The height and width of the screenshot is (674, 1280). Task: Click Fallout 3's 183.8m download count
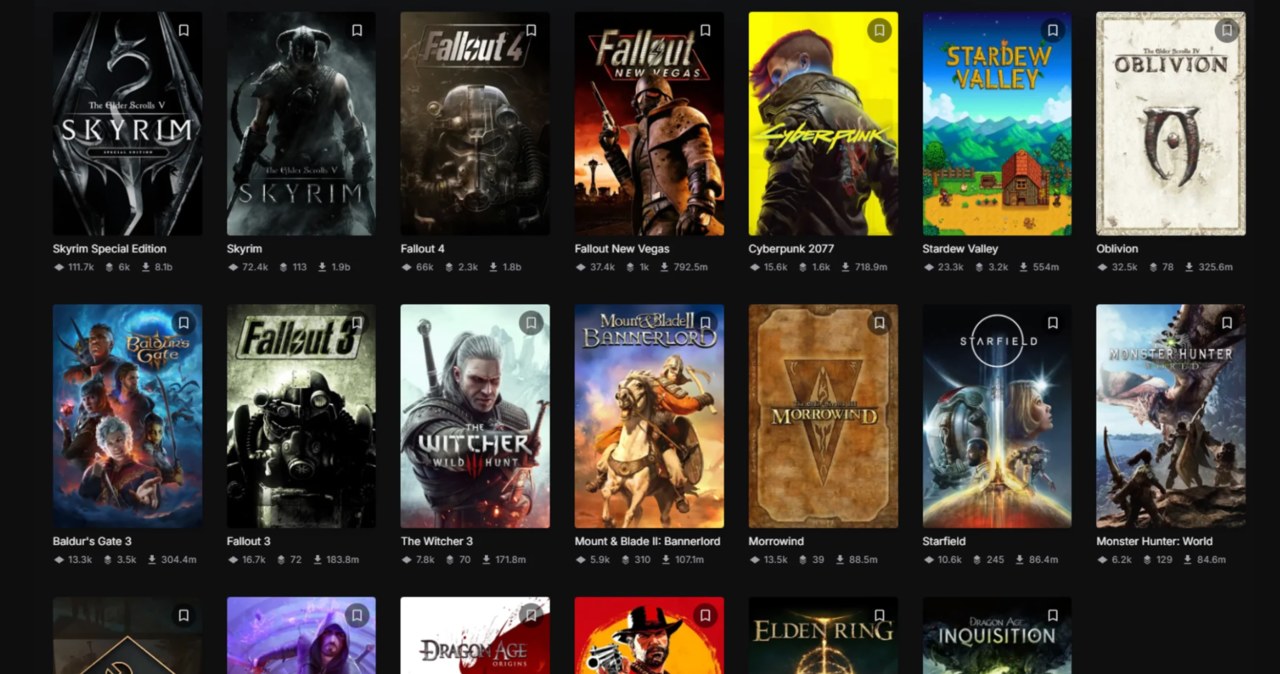(x=337, y=560)
